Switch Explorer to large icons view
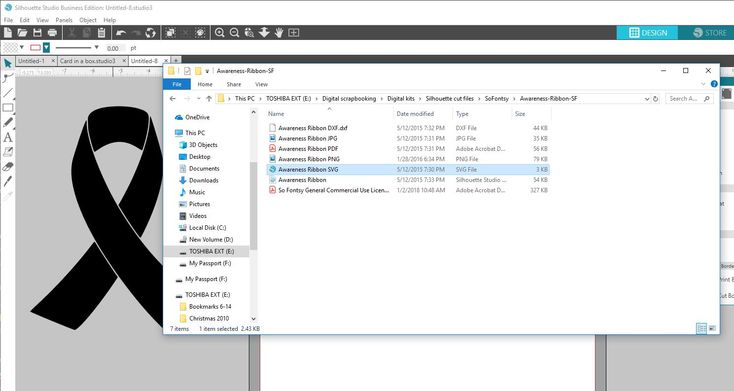This screenshot has height=391, width=734. [x=712, y=329]
